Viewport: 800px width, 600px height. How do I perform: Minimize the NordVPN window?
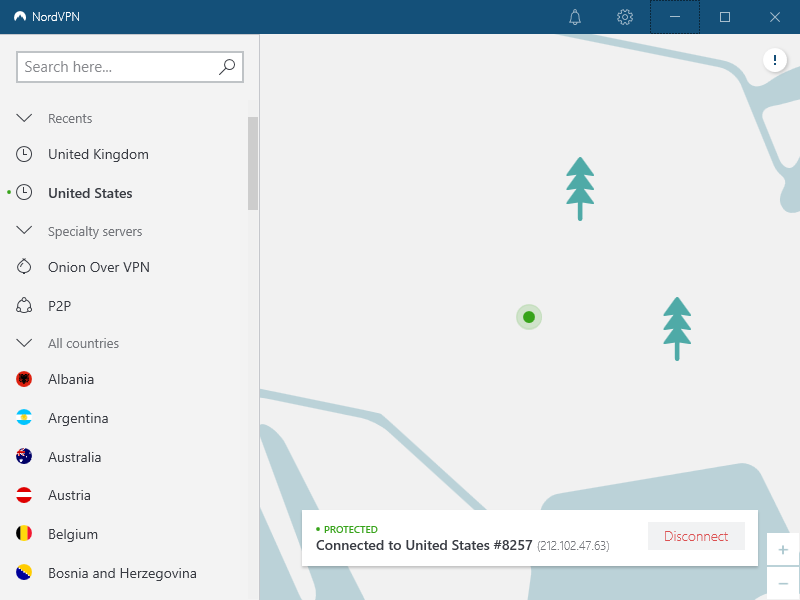click(x=675, y=17)
